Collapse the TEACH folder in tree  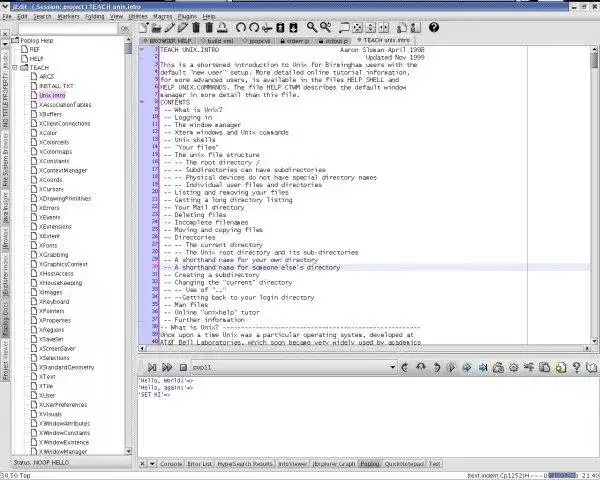[15, 68]
